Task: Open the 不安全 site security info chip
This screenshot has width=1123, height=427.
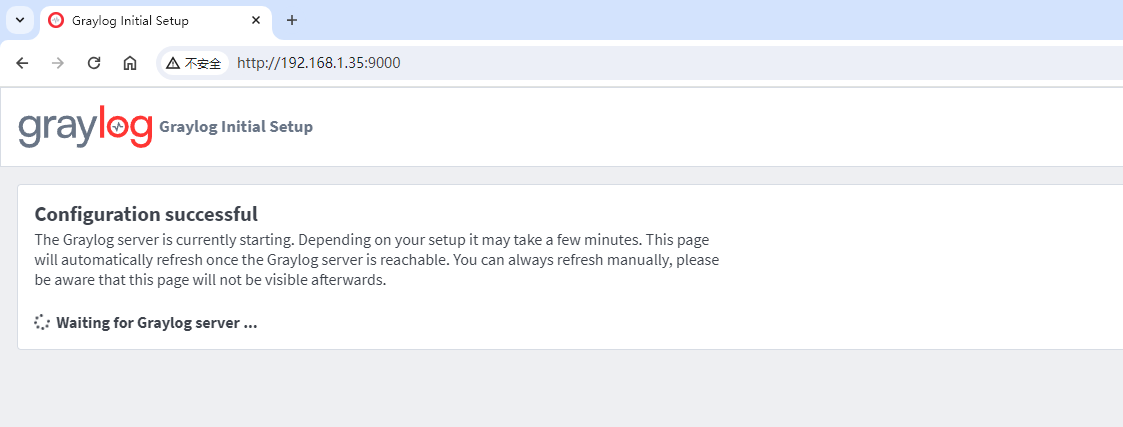Action: 193,63
